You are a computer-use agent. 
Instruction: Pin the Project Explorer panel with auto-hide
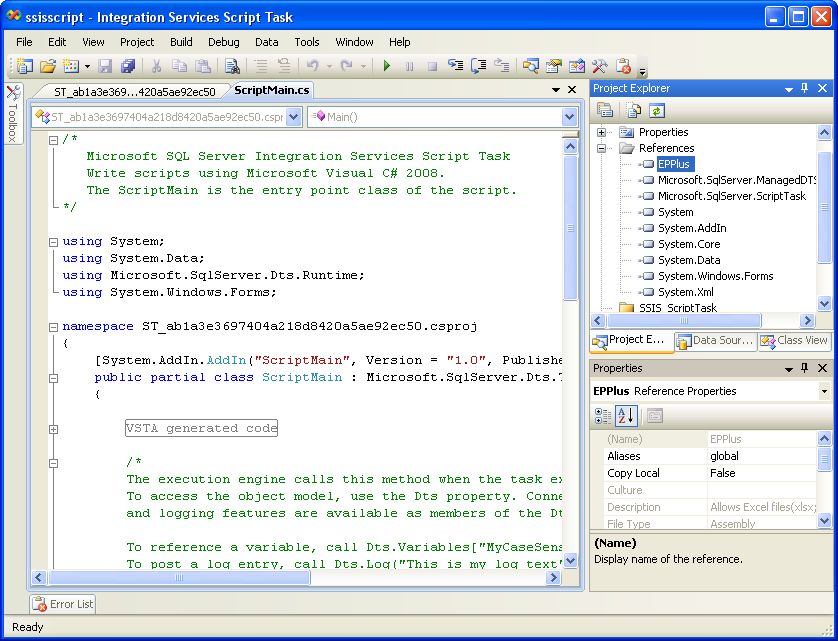pos(805,88)
